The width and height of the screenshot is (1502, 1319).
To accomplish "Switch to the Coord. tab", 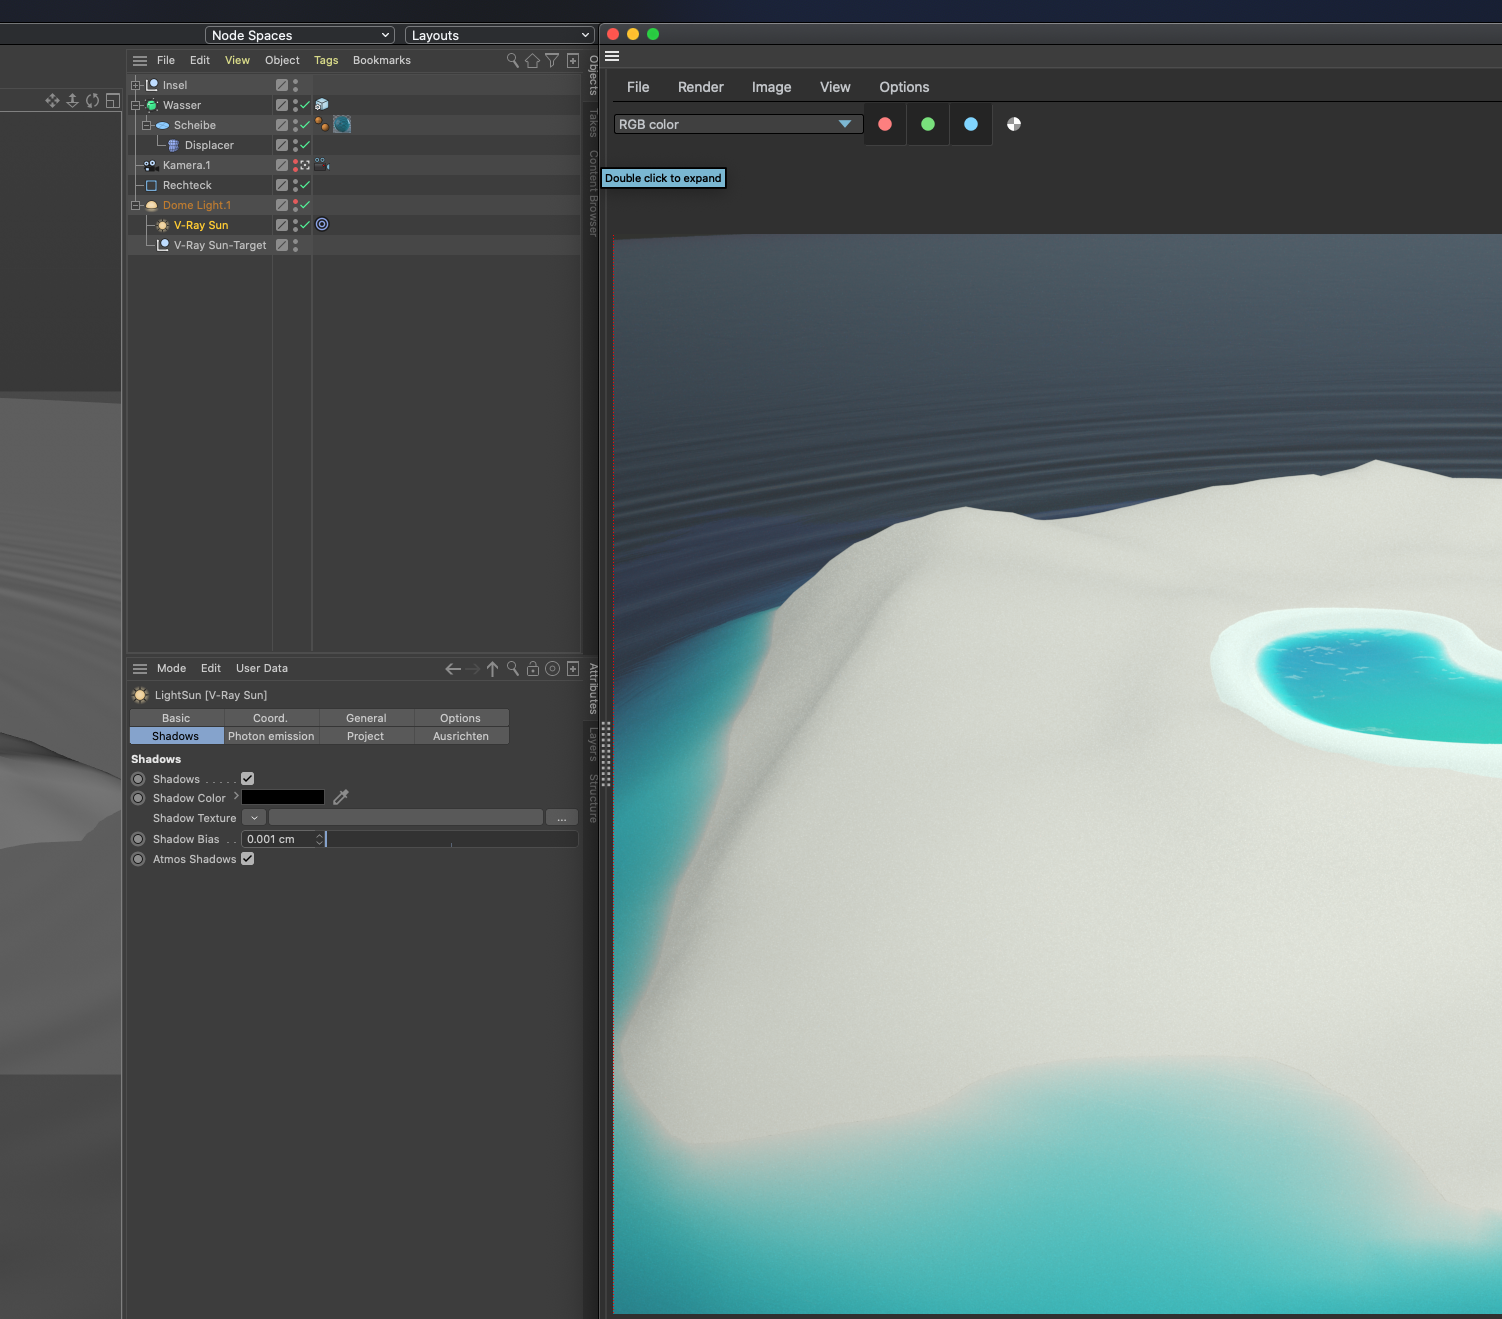I will coord(270,718).
